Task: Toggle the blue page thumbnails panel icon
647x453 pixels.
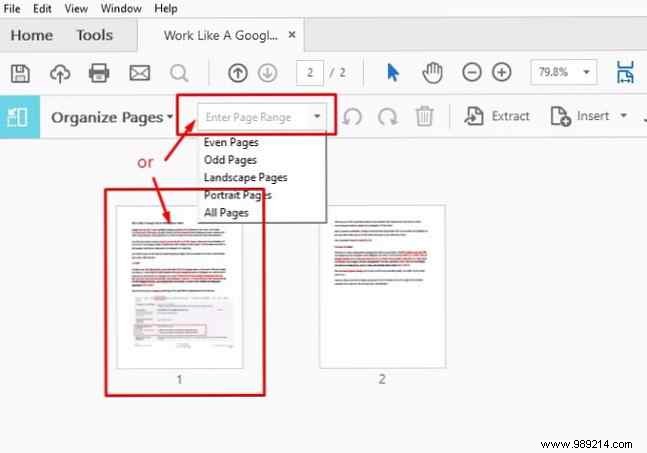Action: pos(18,117)
